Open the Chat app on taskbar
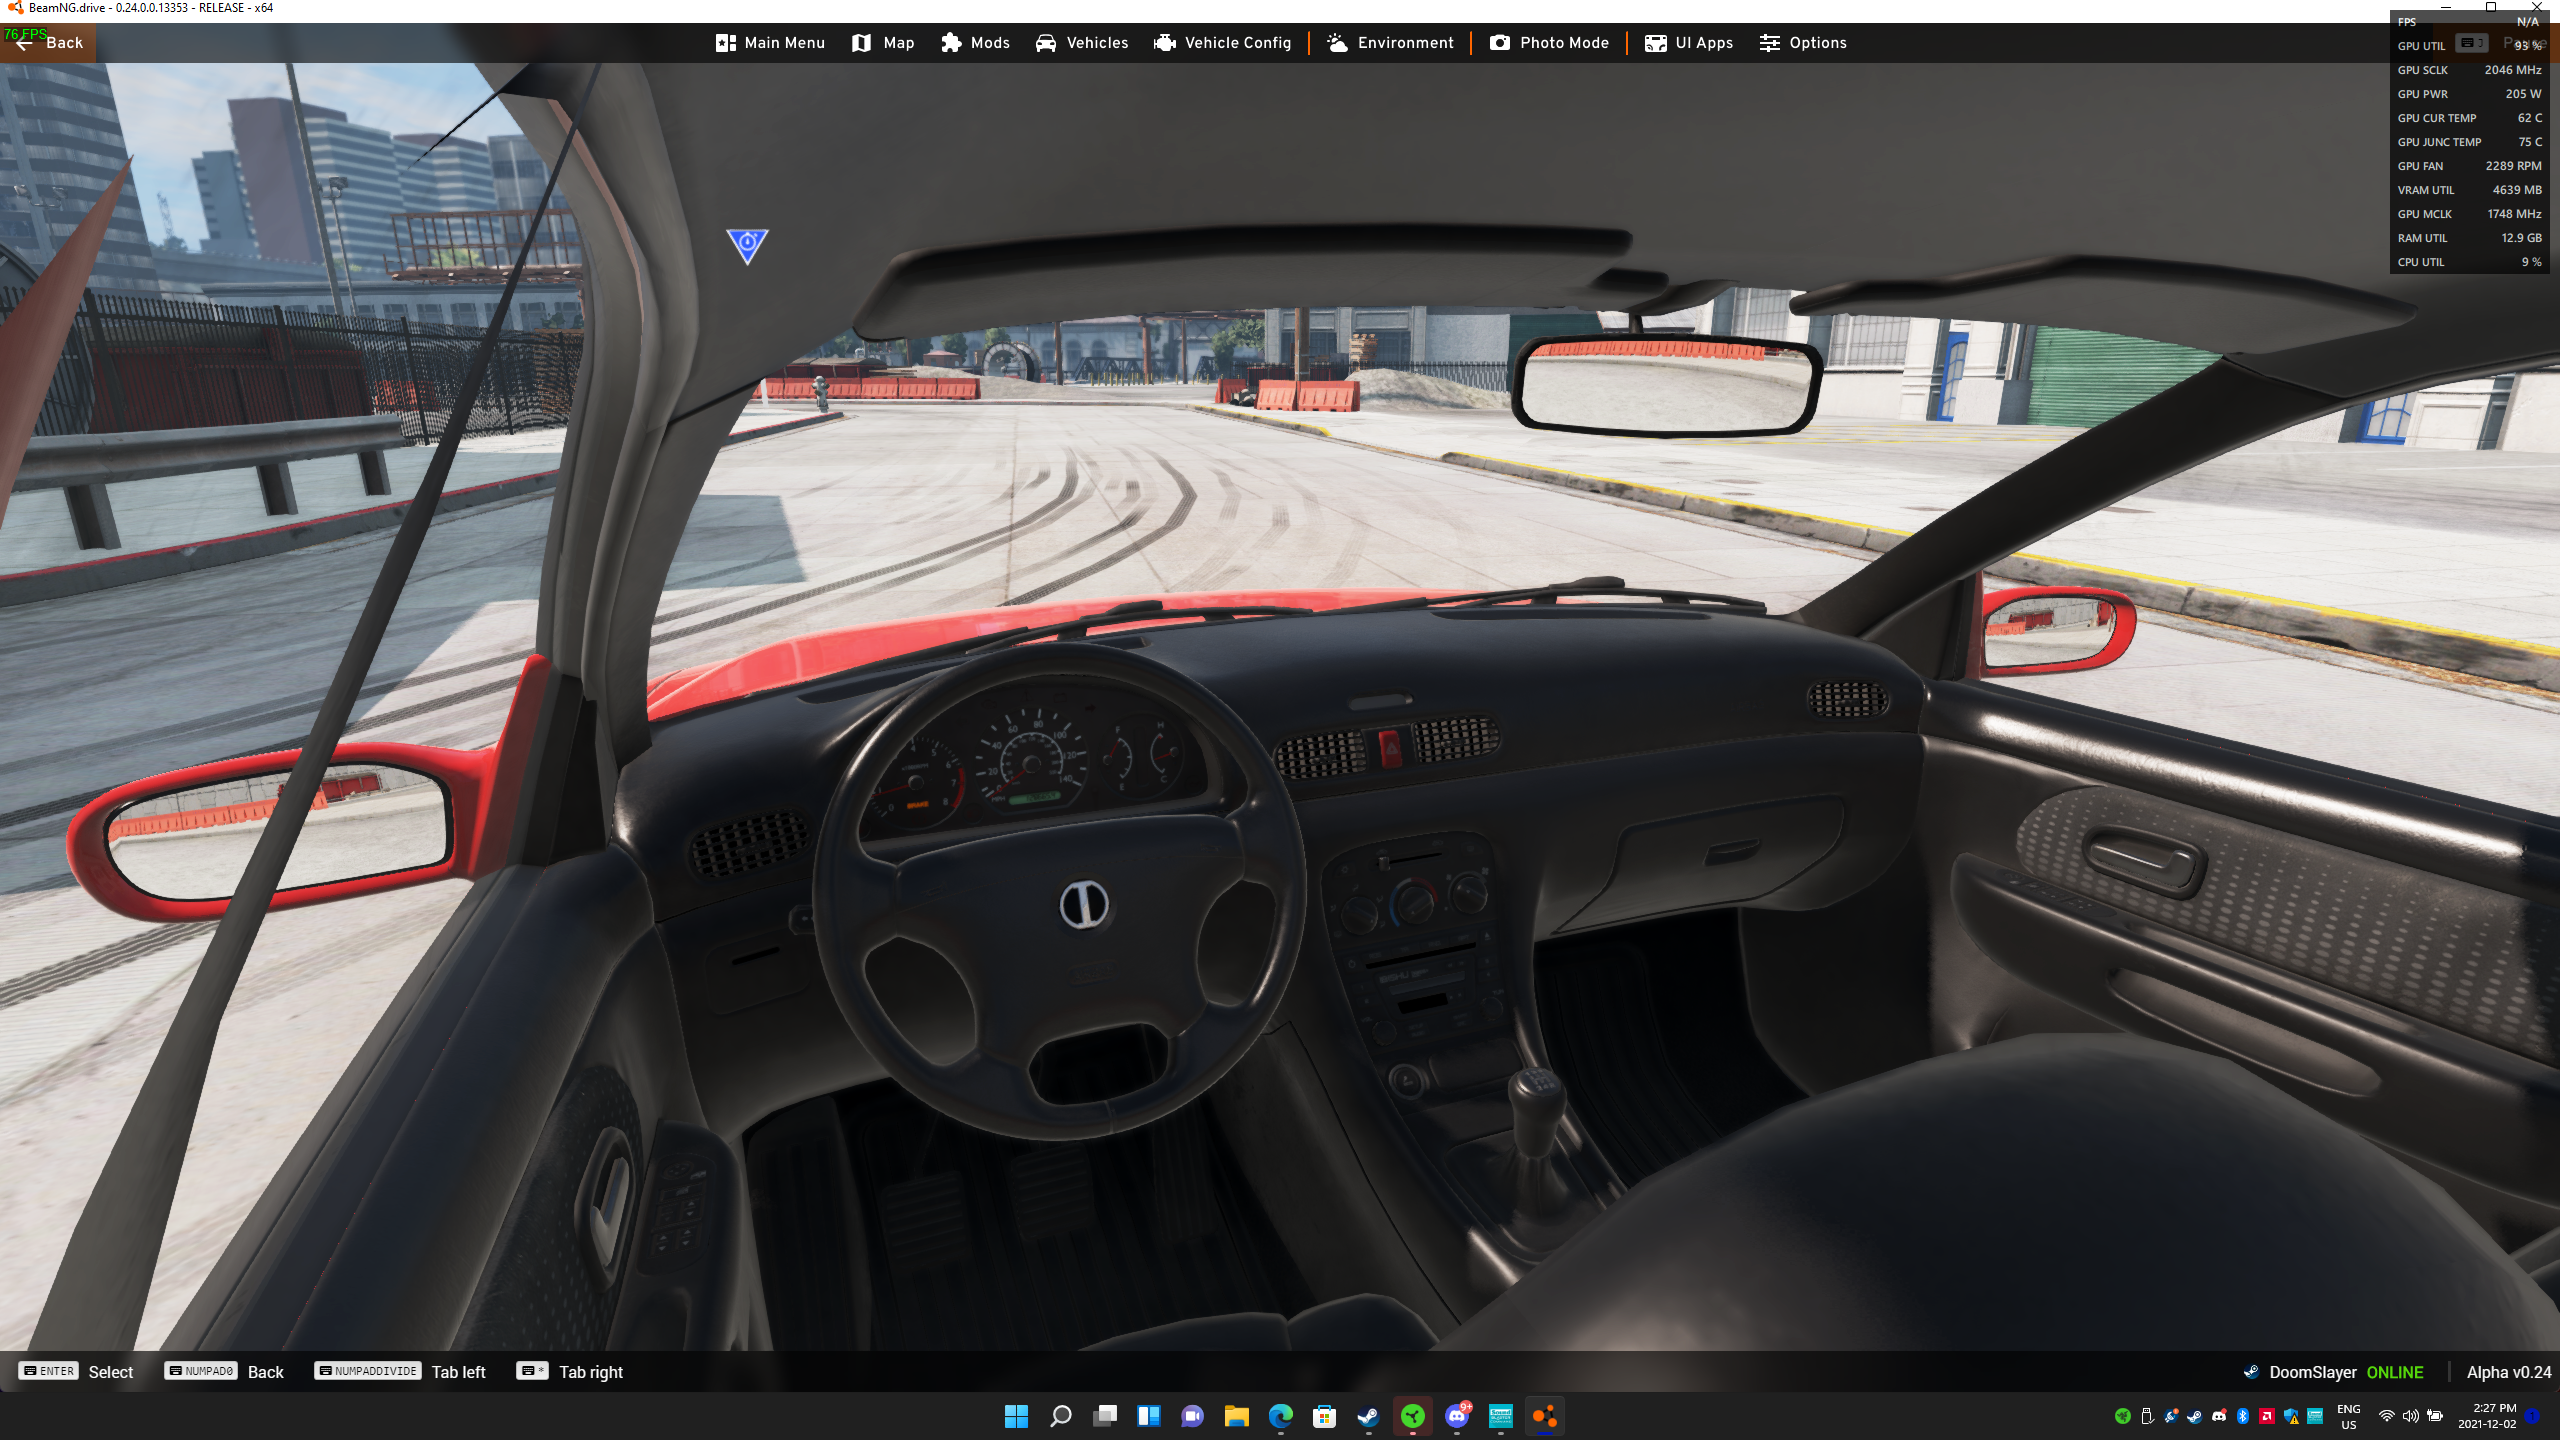The width and height of the screenshot is (2560, 1440). [1193, 1416]
